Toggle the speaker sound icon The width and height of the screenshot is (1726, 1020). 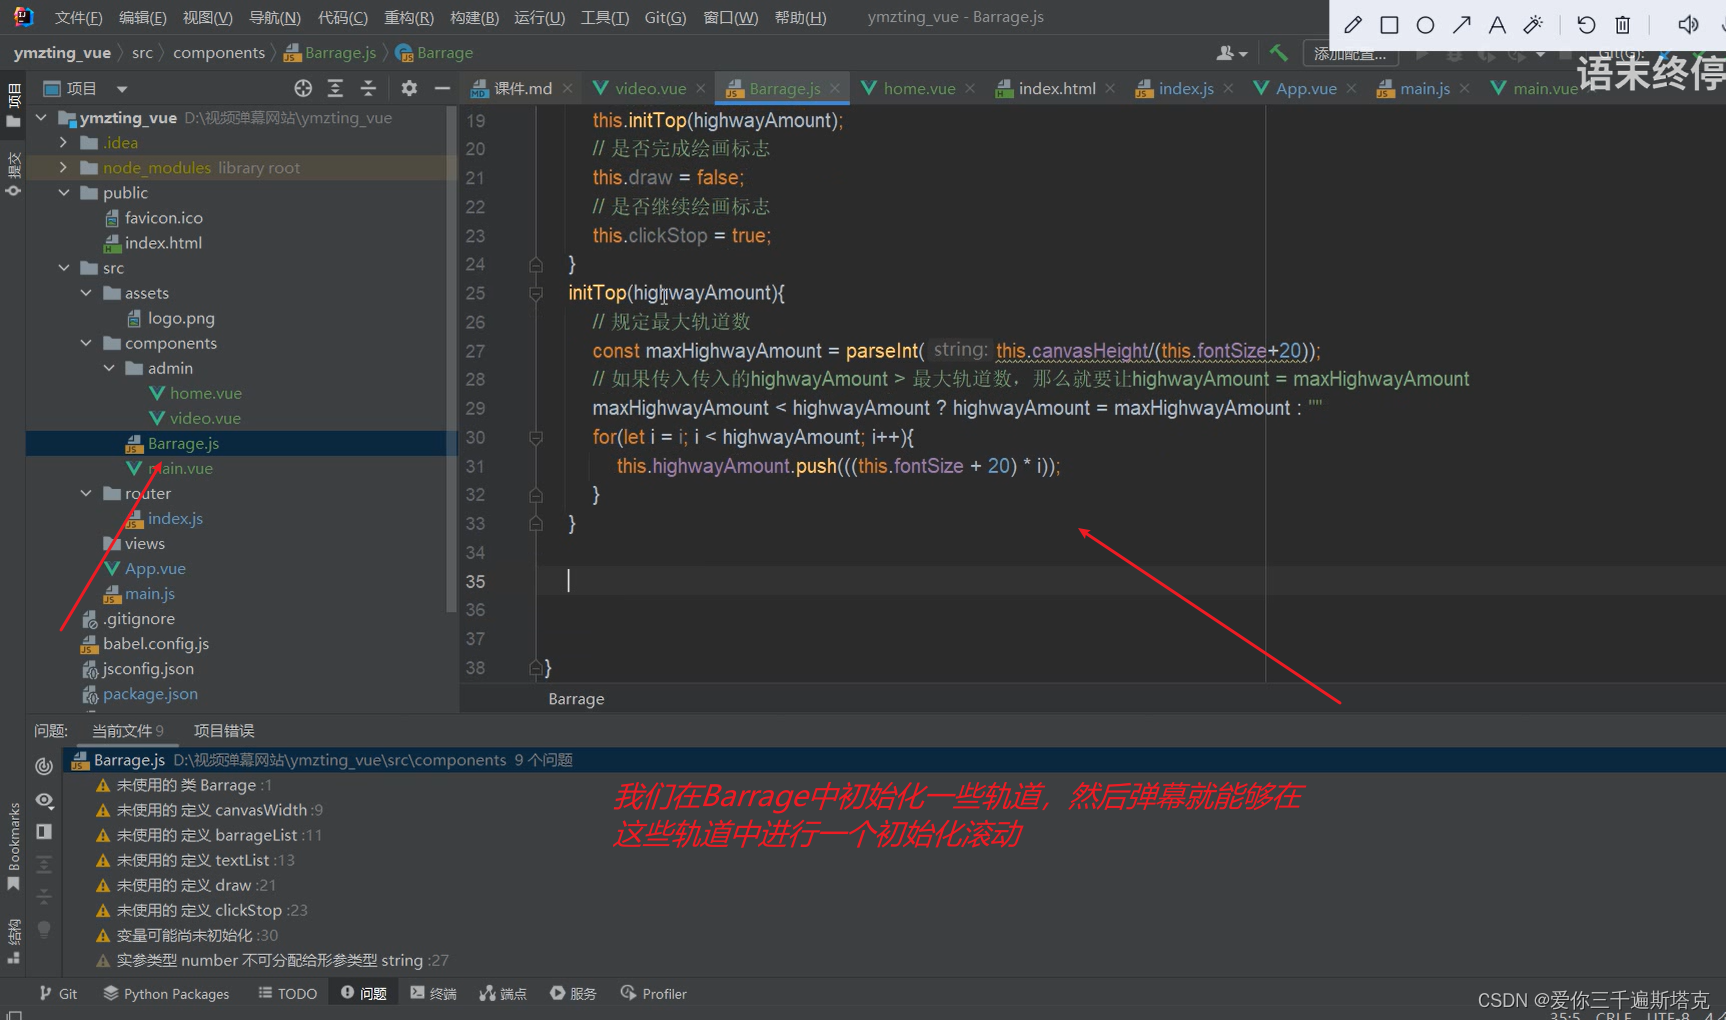[x=1688, y=25]
